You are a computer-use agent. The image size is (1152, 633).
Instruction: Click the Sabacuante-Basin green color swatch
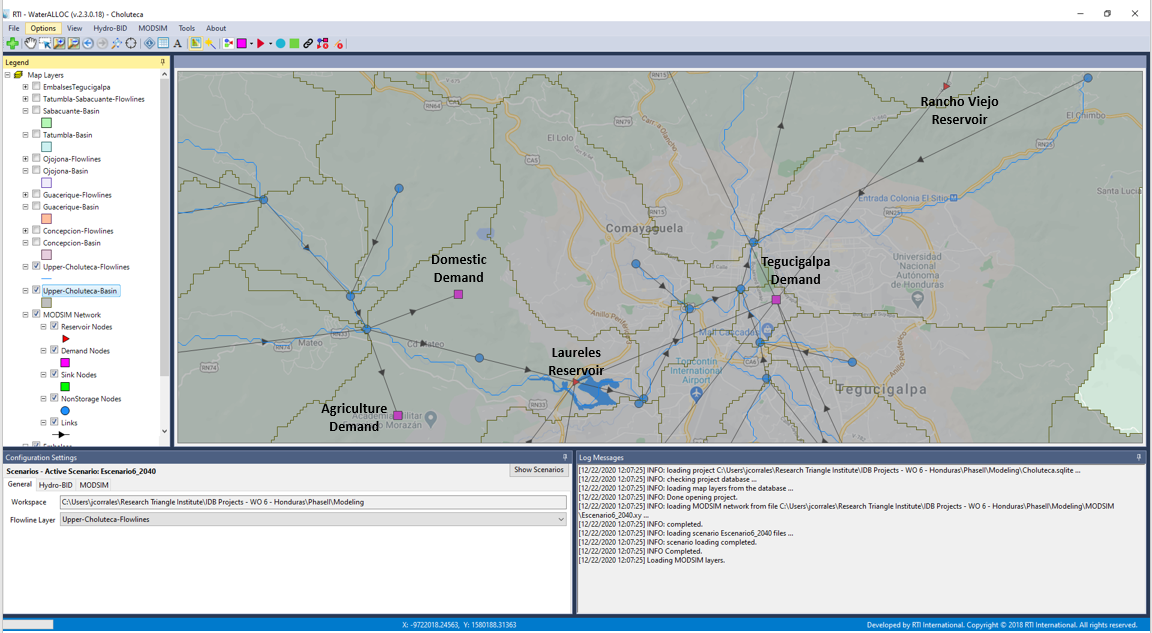(46, 123)
